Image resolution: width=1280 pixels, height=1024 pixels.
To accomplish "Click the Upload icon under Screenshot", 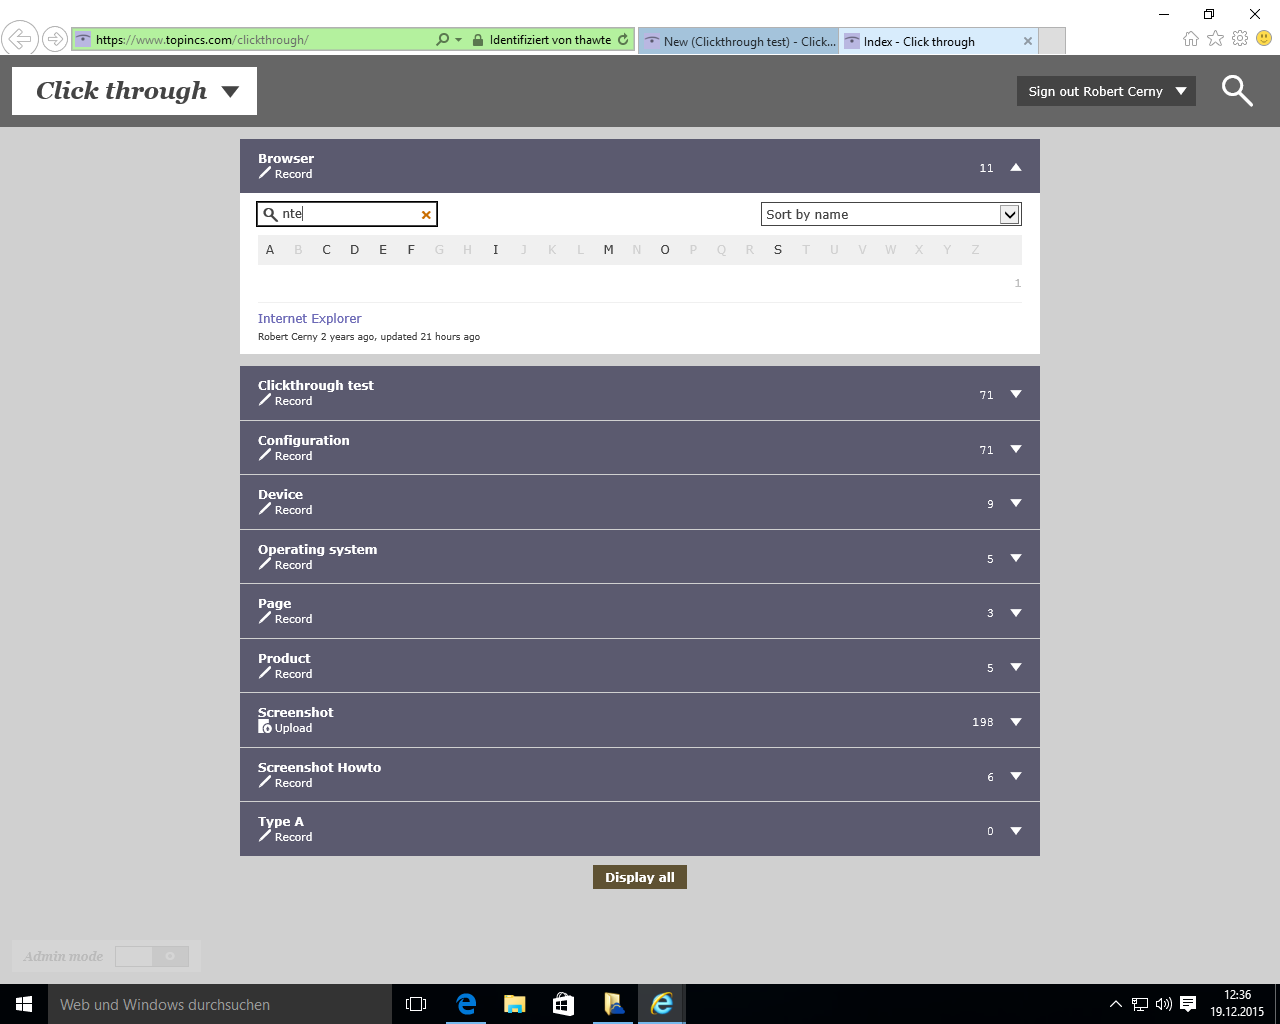I will 265,728.
